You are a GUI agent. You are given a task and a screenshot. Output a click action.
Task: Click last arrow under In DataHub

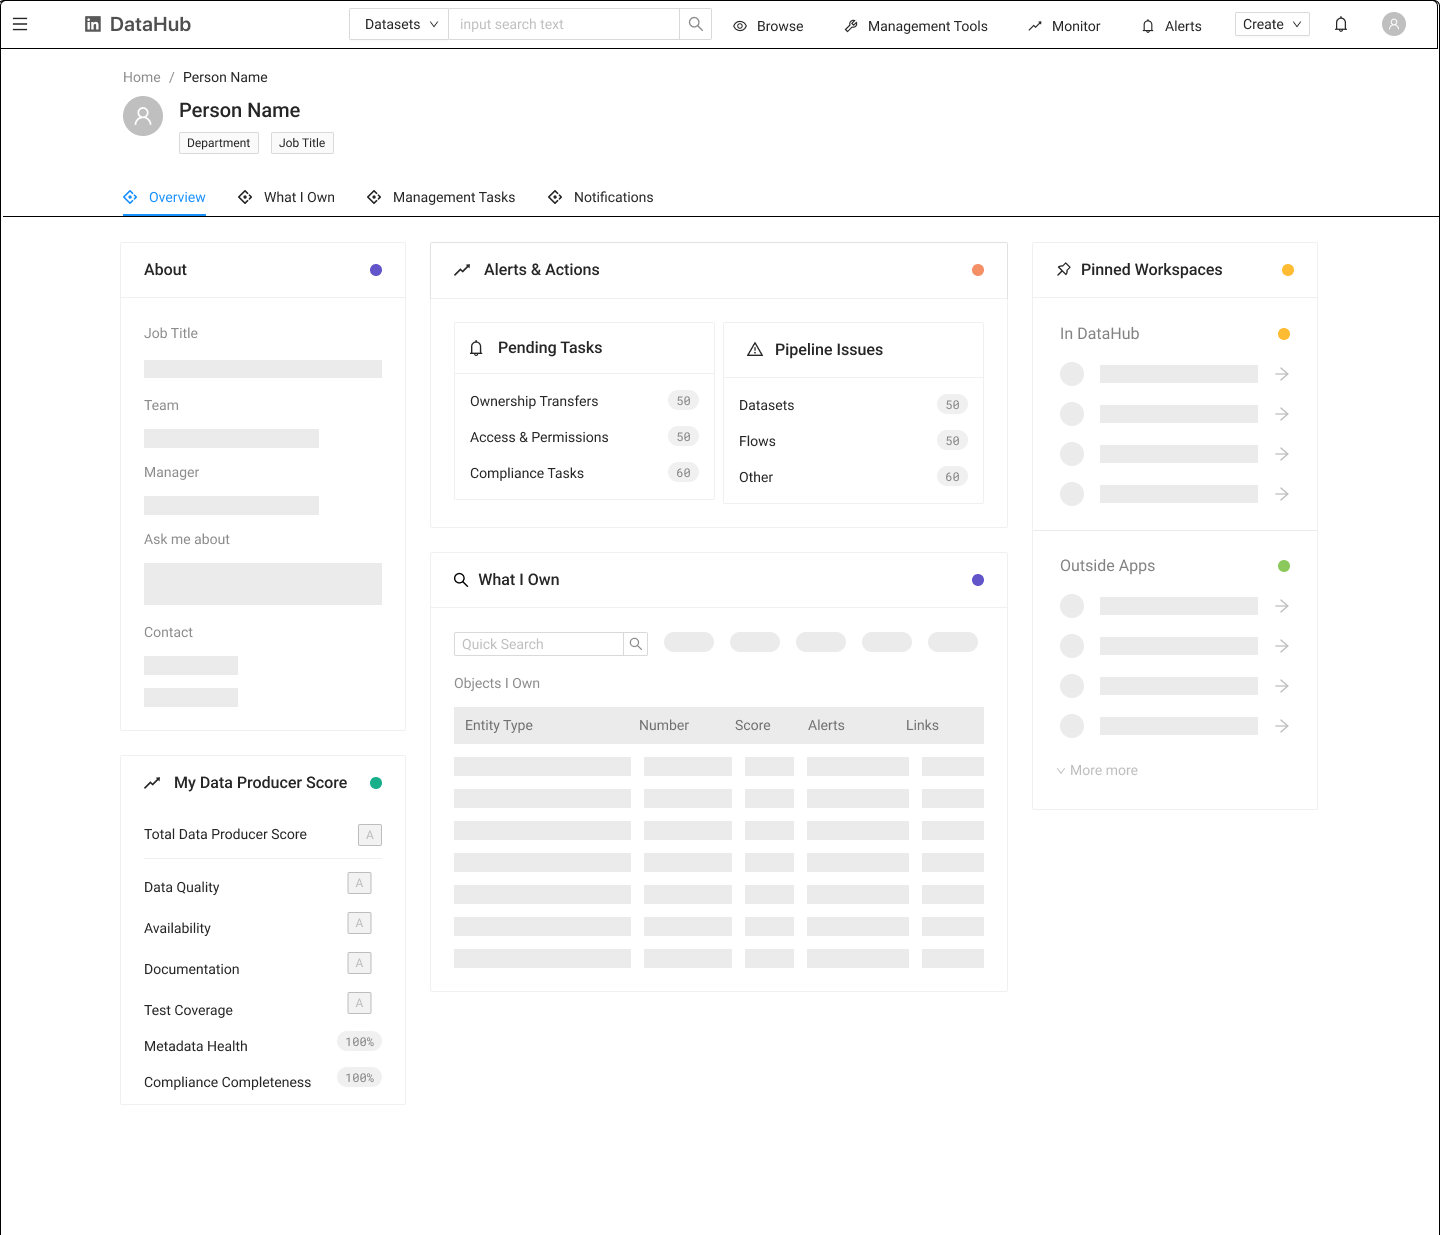click(1282, 494)
